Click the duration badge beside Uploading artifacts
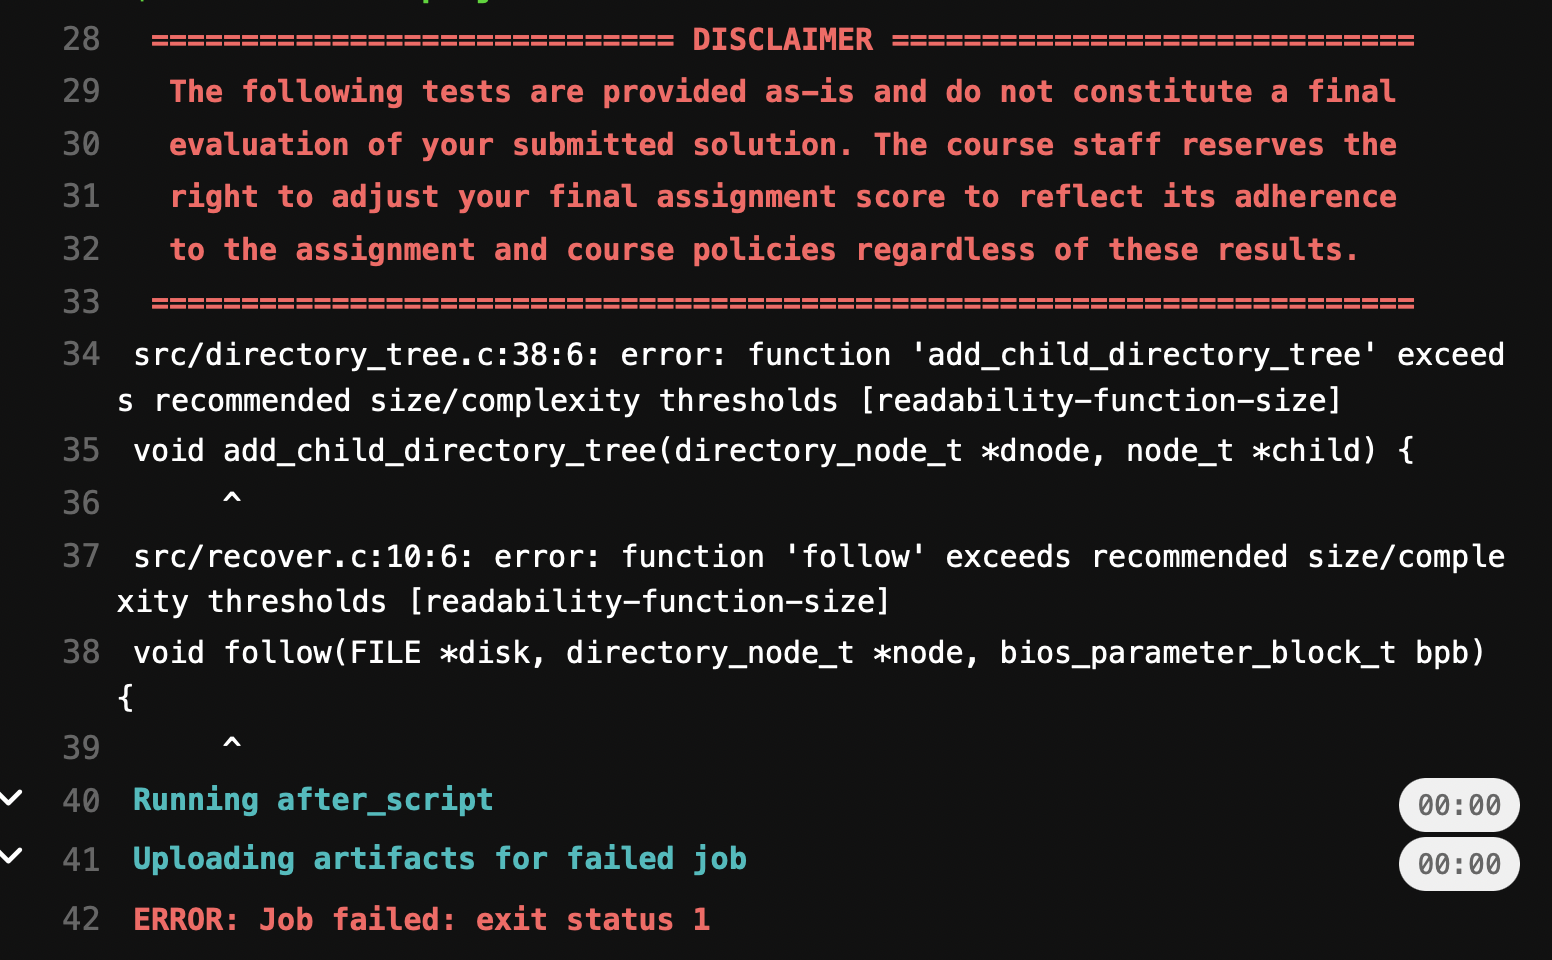Screen dimensions: 1552x960 [1458, 864]
